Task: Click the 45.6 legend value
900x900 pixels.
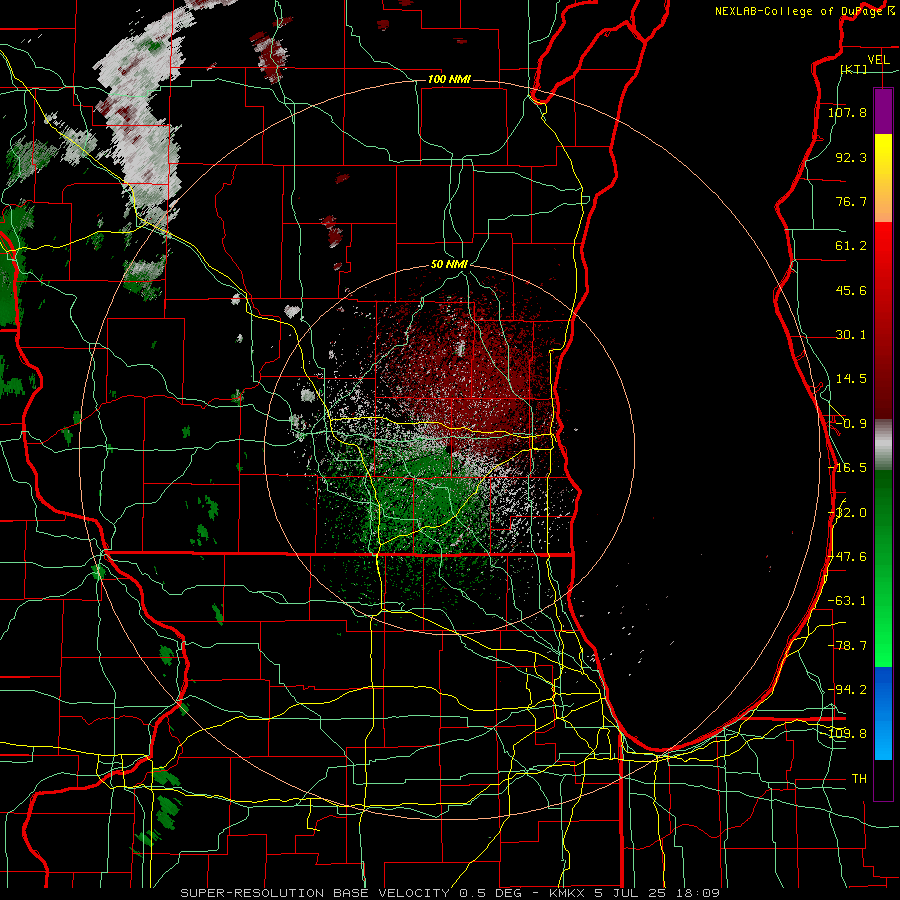Action: point(851,290)
